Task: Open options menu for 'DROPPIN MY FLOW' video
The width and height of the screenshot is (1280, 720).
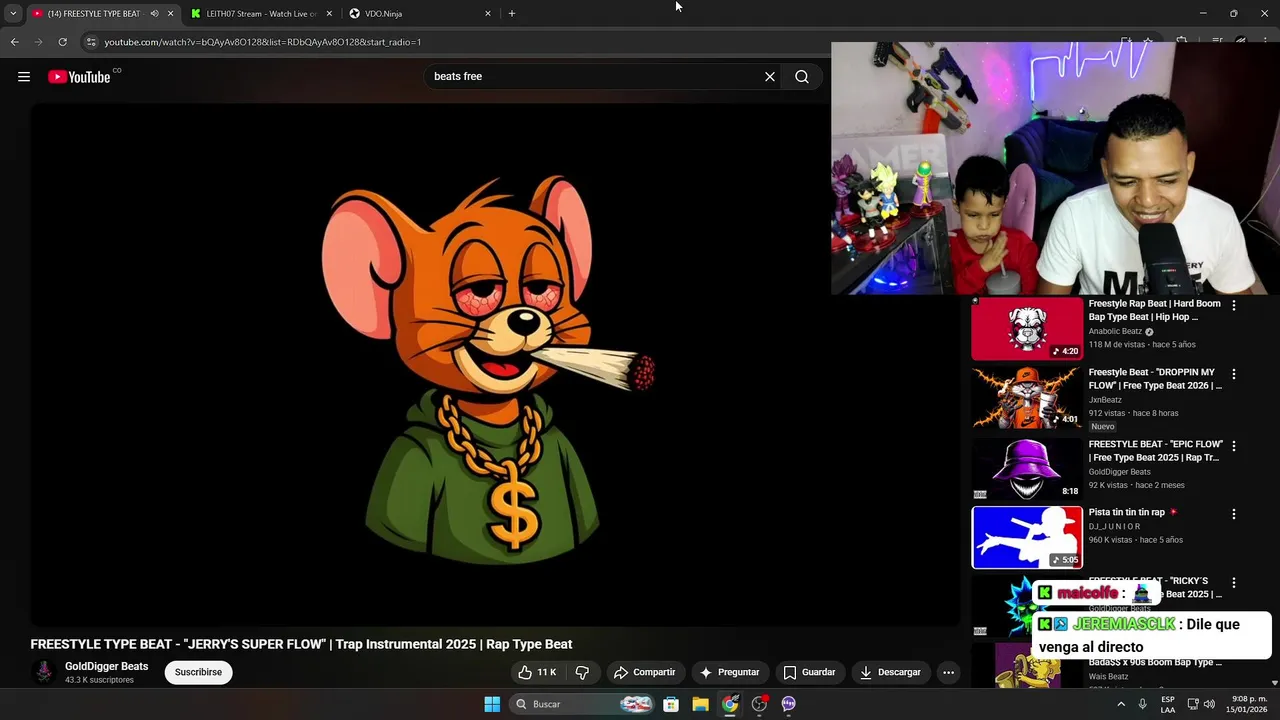Action: [x=1233, y=374]
